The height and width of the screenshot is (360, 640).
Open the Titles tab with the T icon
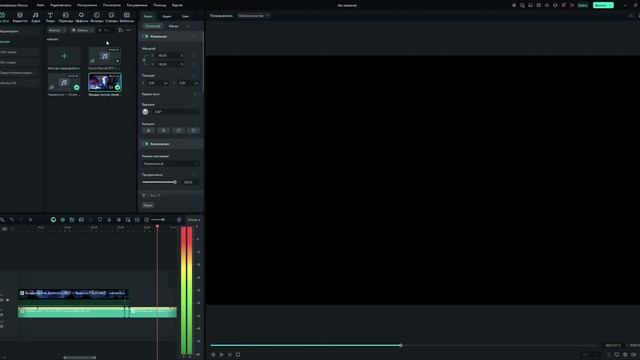click(x=50, y=17)
